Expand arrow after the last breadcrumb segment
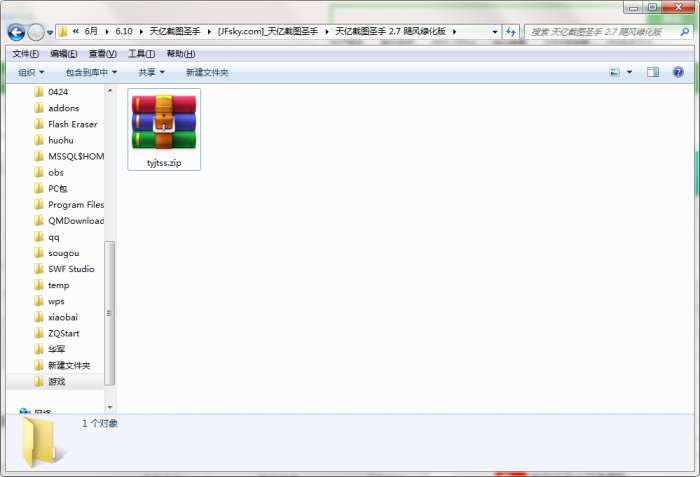This screenshot has height=477, width=700. coord(454,32)
